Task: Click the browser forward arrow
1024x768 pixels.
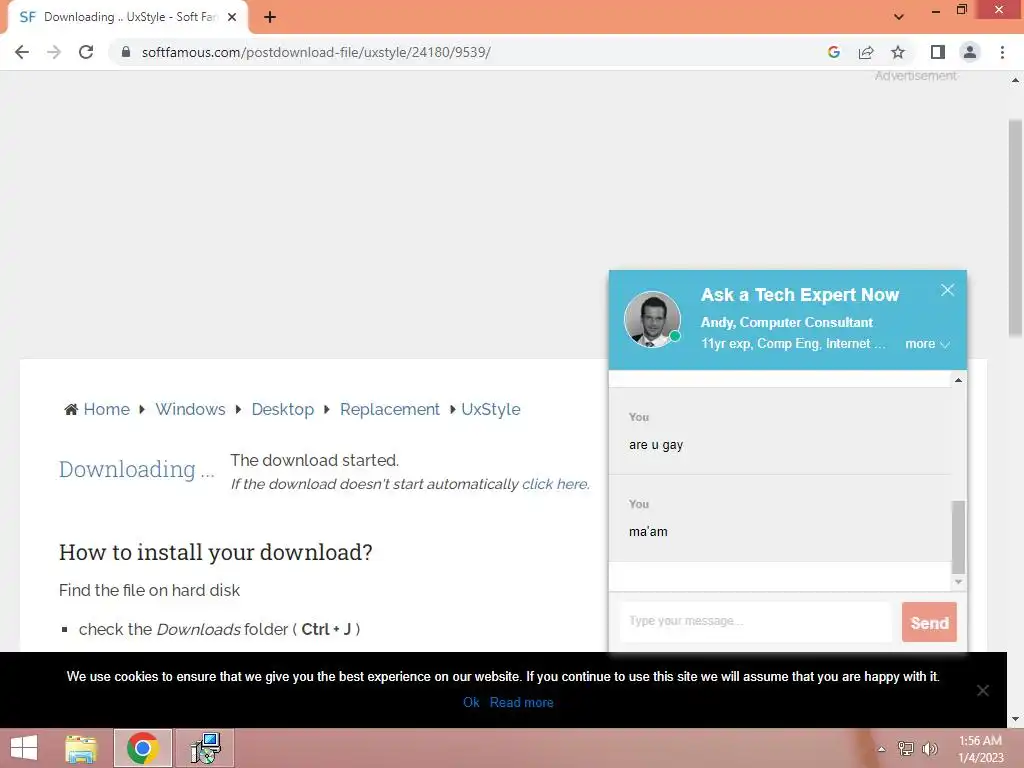Action: (x=54, y=52)
